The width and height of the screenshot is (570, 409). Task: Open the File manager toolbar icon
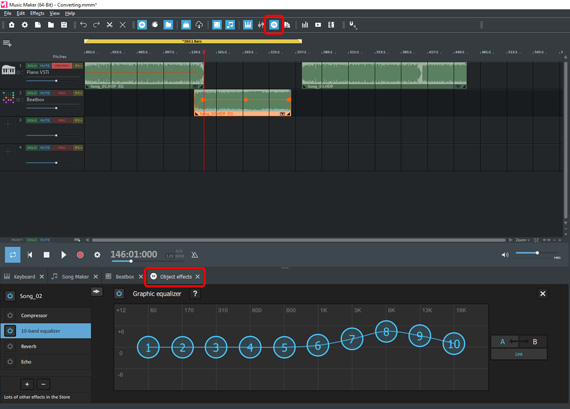tap(168, 25)
